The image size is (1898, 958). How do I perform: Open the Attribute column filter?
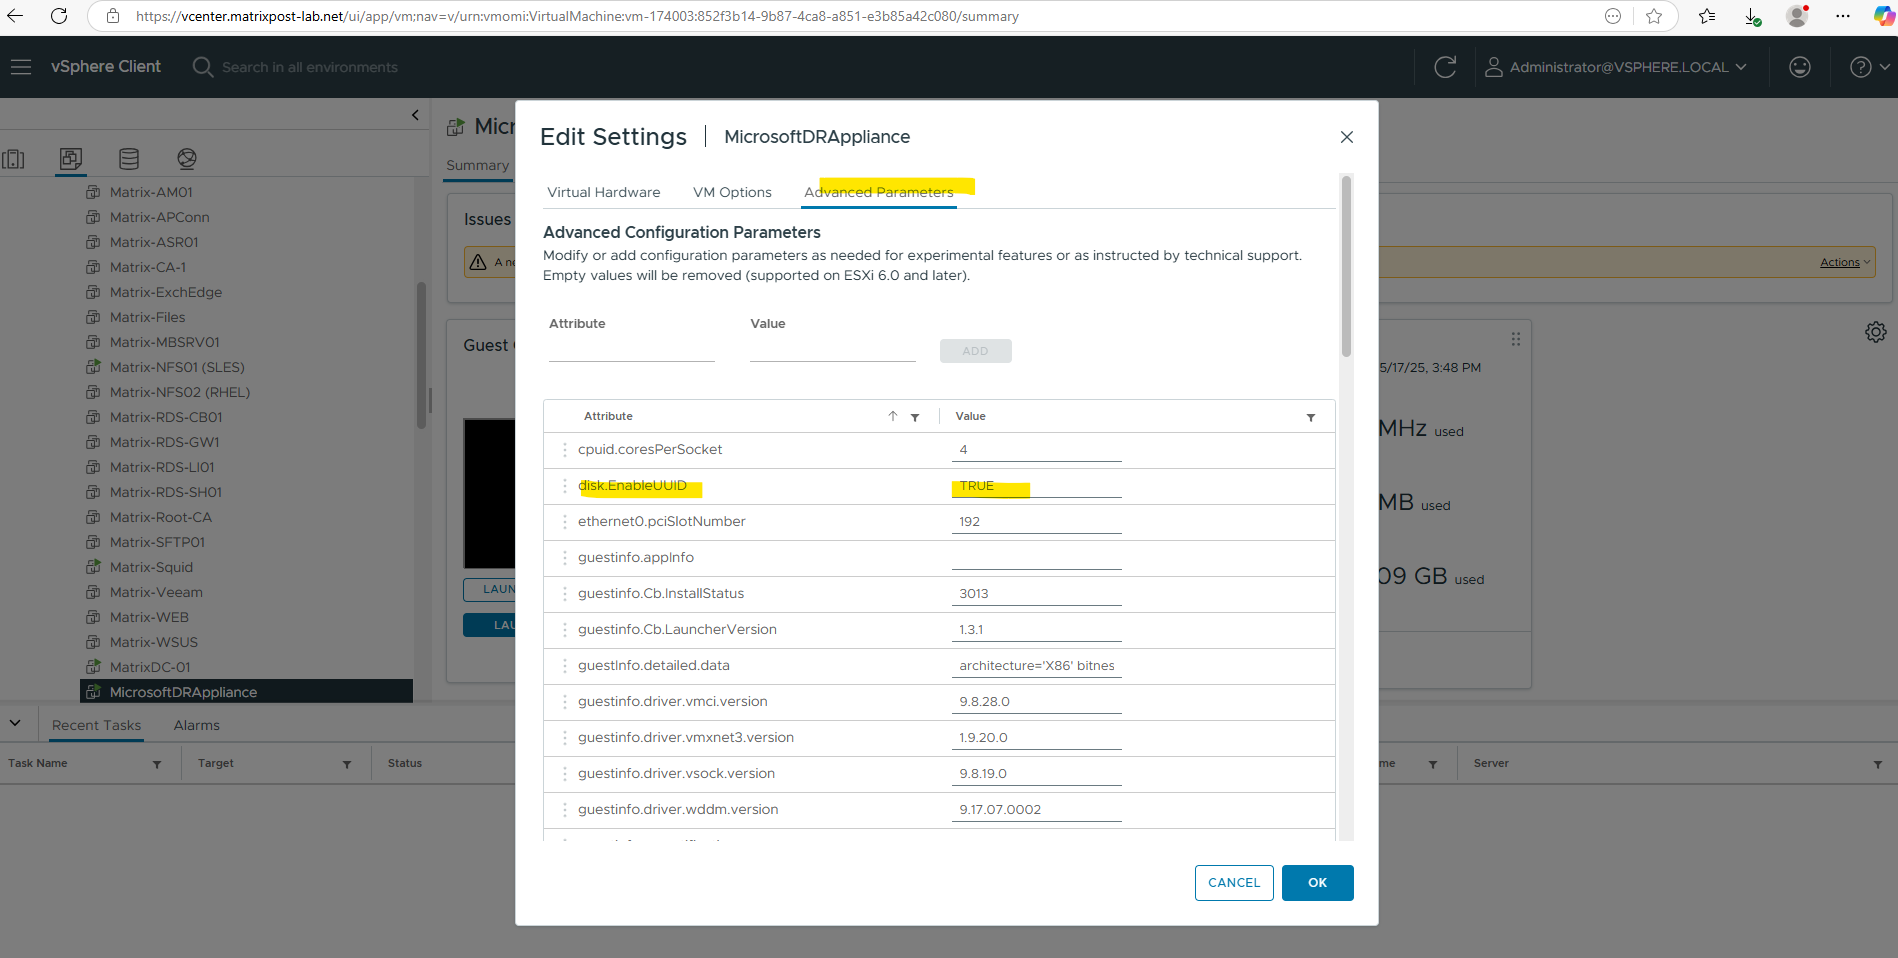coord(915,417)
